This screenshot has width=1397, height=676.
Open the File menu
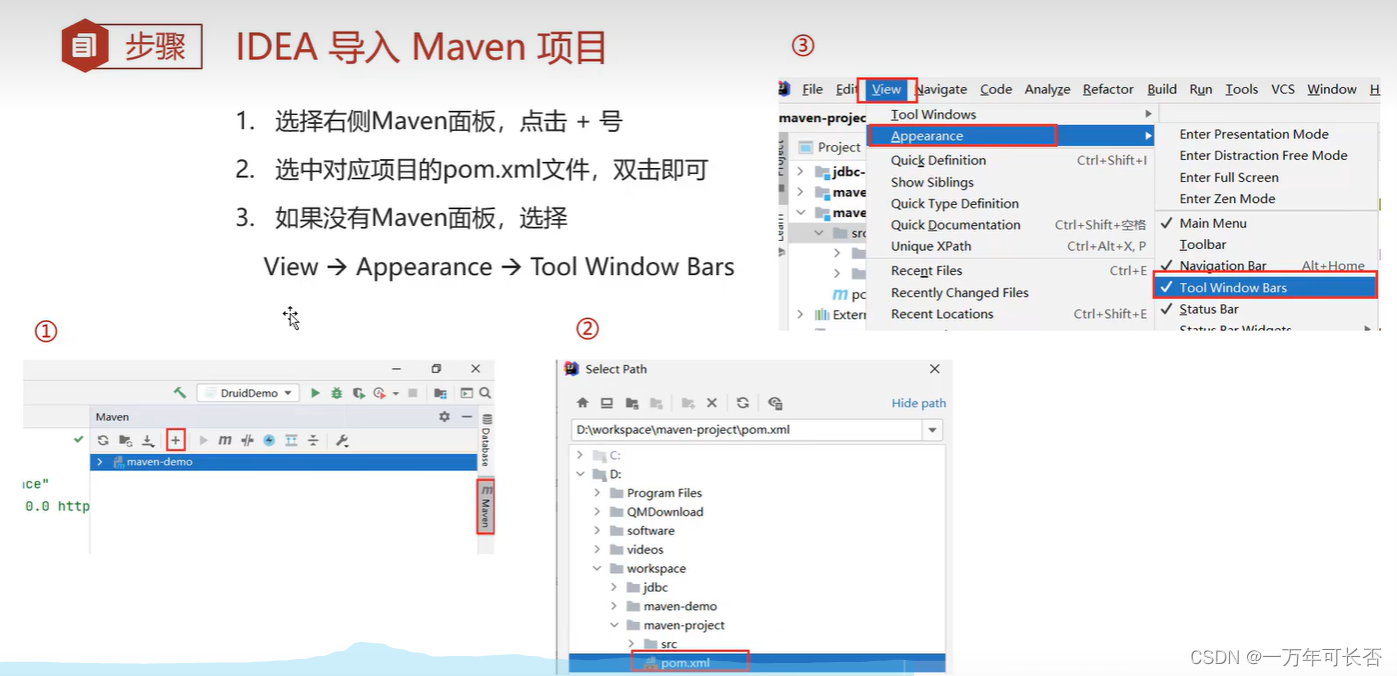813,89
